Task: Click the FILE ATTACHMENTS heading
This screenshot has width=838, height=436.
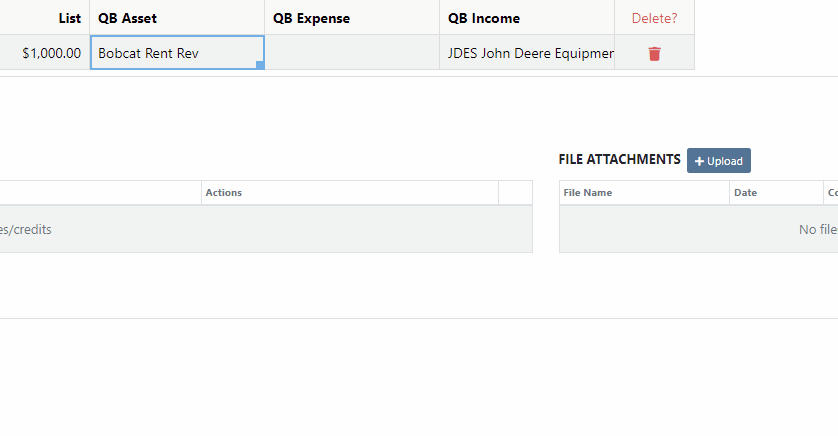Action: [619, 159]
